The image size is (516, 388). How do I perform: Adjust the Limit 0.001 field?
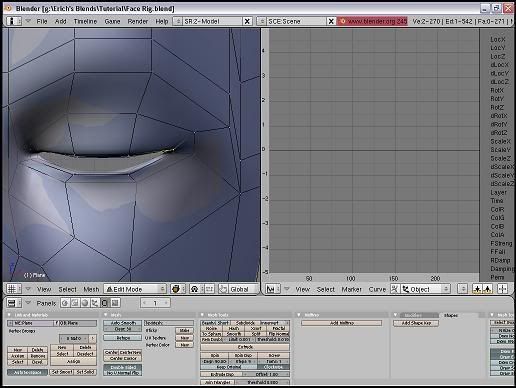(239, 339)
